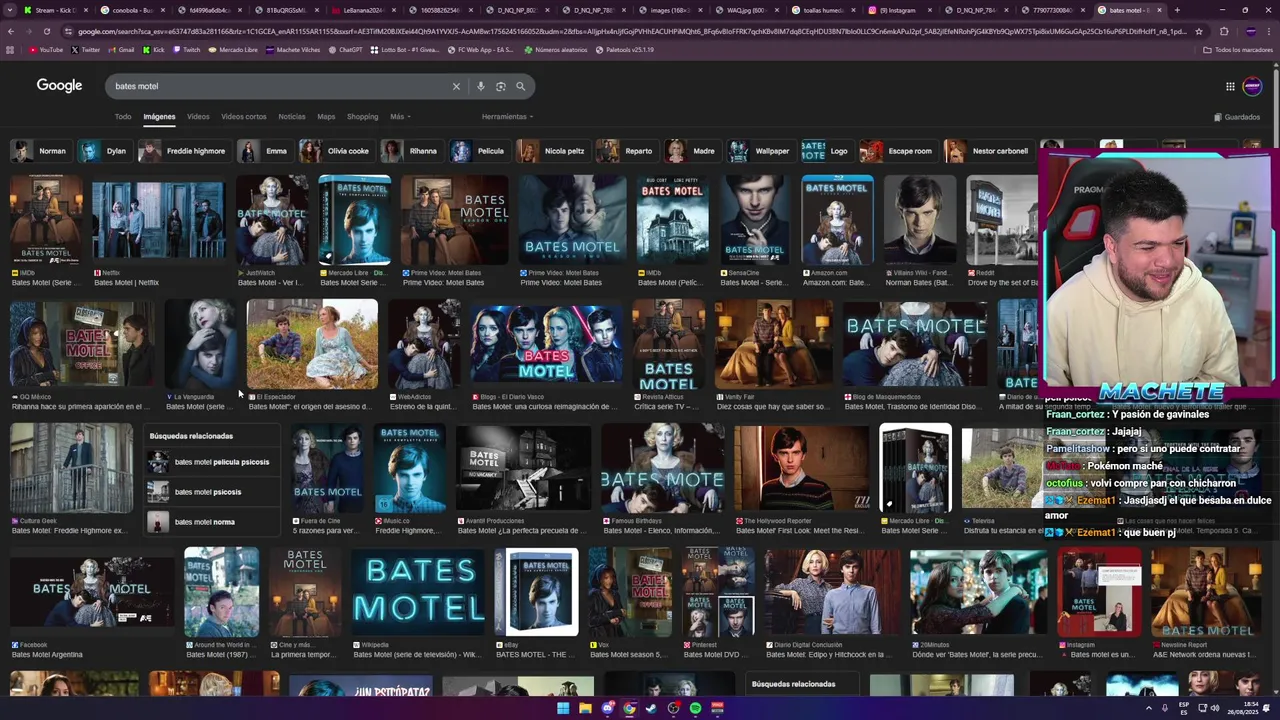Expand the Herramientas tools dropdown
1280x720 pixels.
pyautogui.click(x=507, y=117)
